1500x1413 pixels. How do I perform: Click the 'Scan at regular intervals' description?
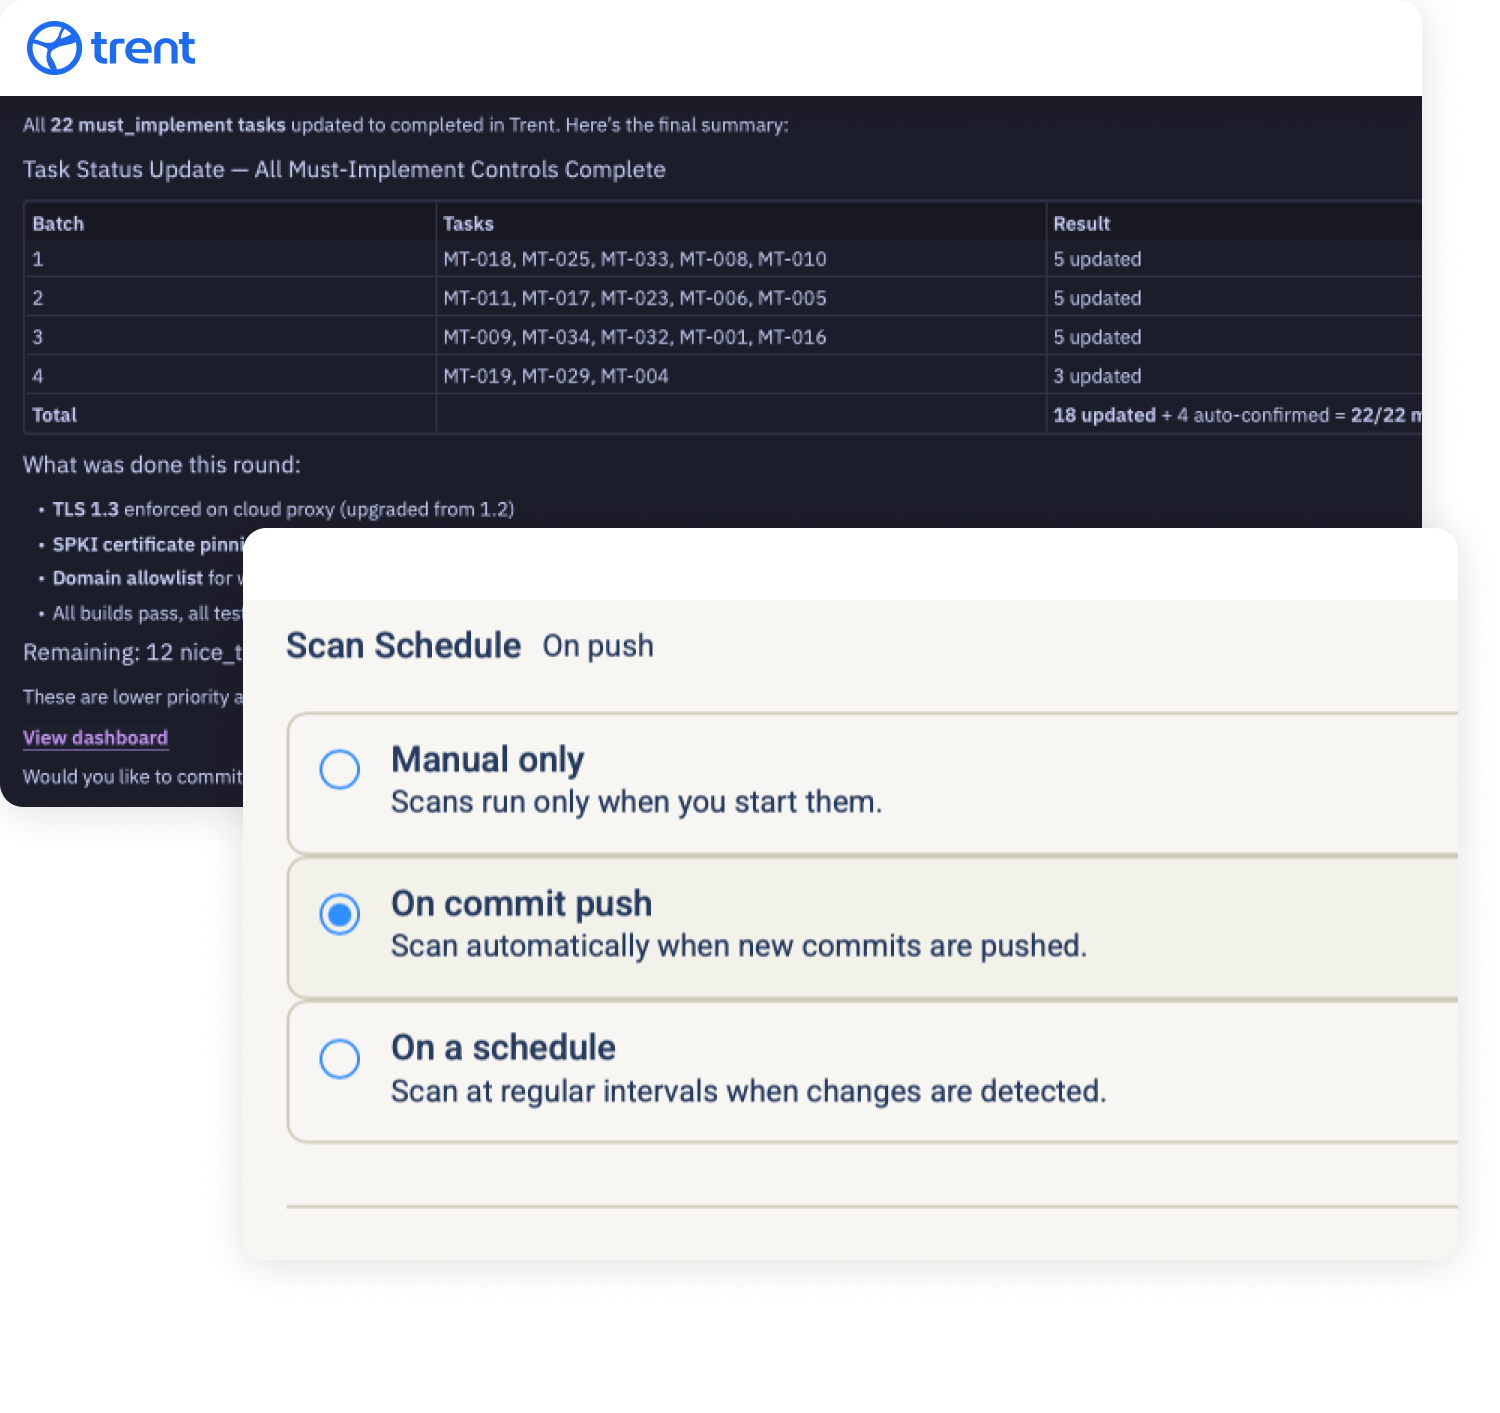click(748, 1091)
